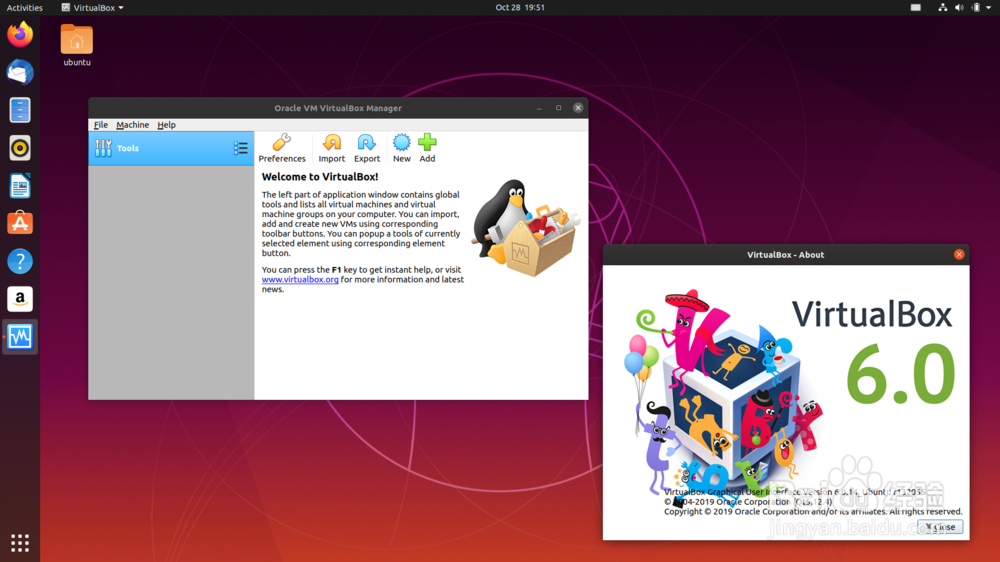Click the volume icon in top bar
This screenshot has height=562, width=1000.
click(x=959, y=8)
